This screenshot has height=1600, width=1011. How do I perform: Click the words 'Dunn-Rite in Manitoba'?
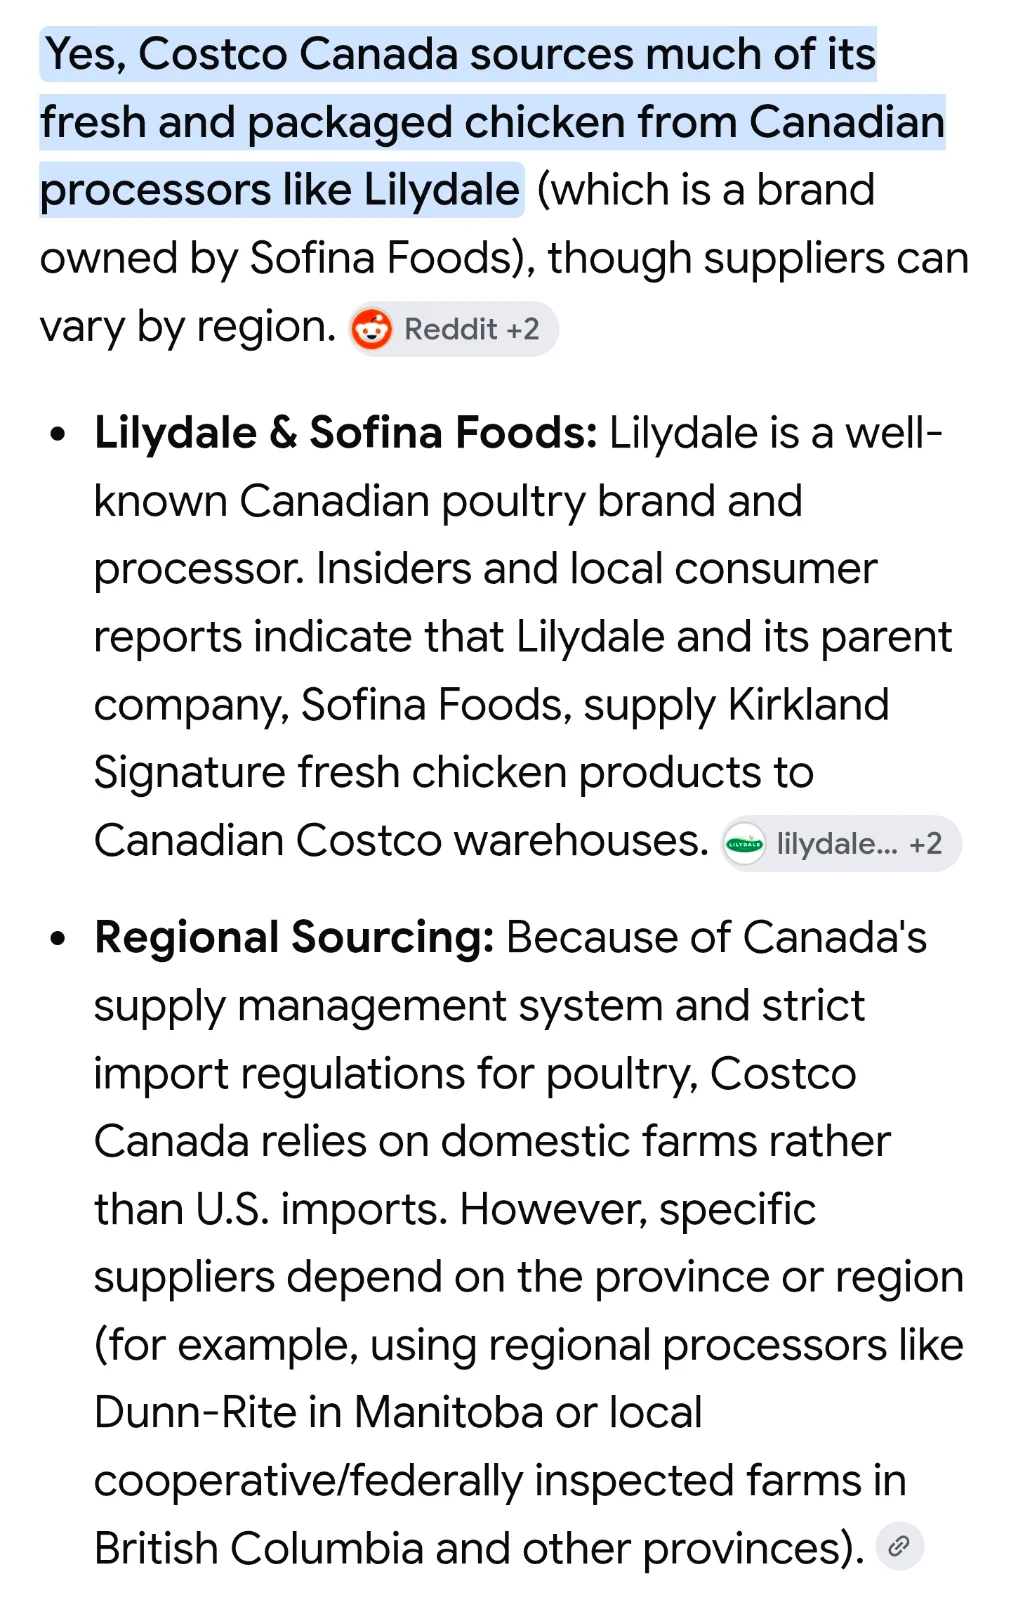coord(319,1413)
